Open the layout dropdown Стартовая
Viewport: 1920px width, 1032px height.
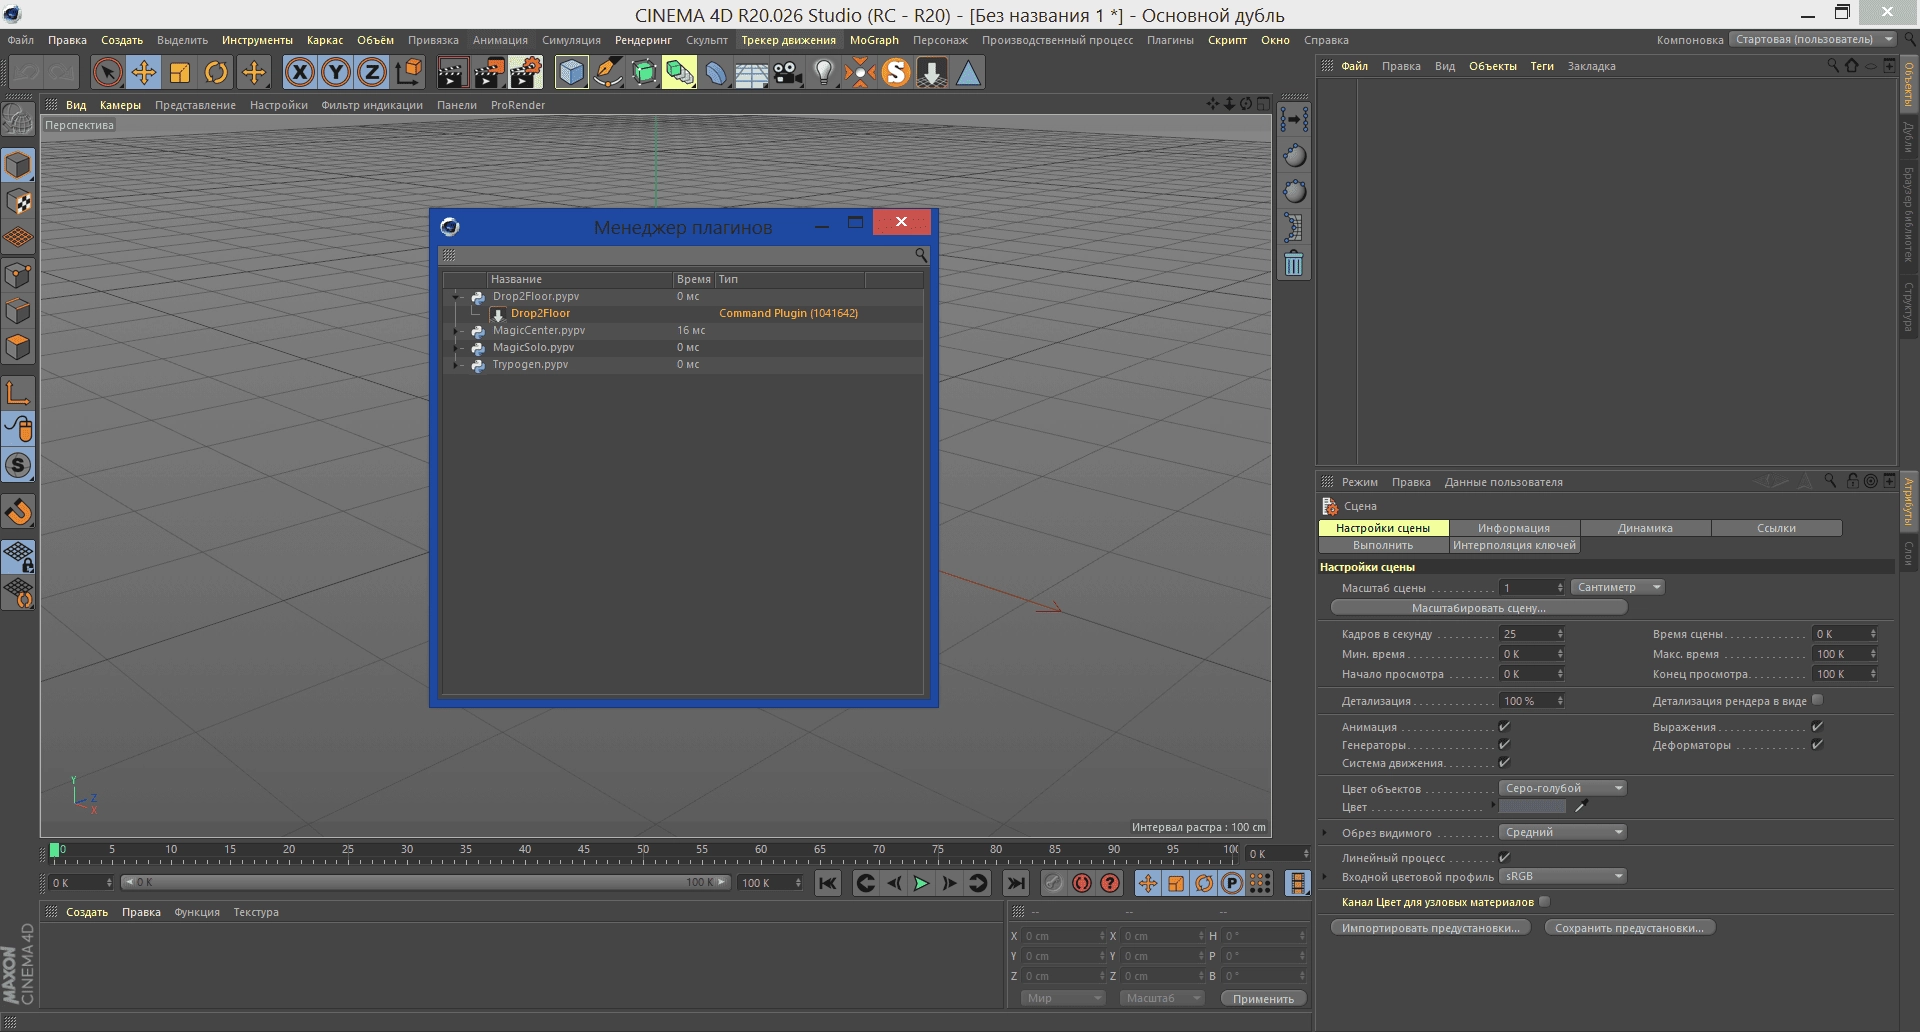point(1813,40)
